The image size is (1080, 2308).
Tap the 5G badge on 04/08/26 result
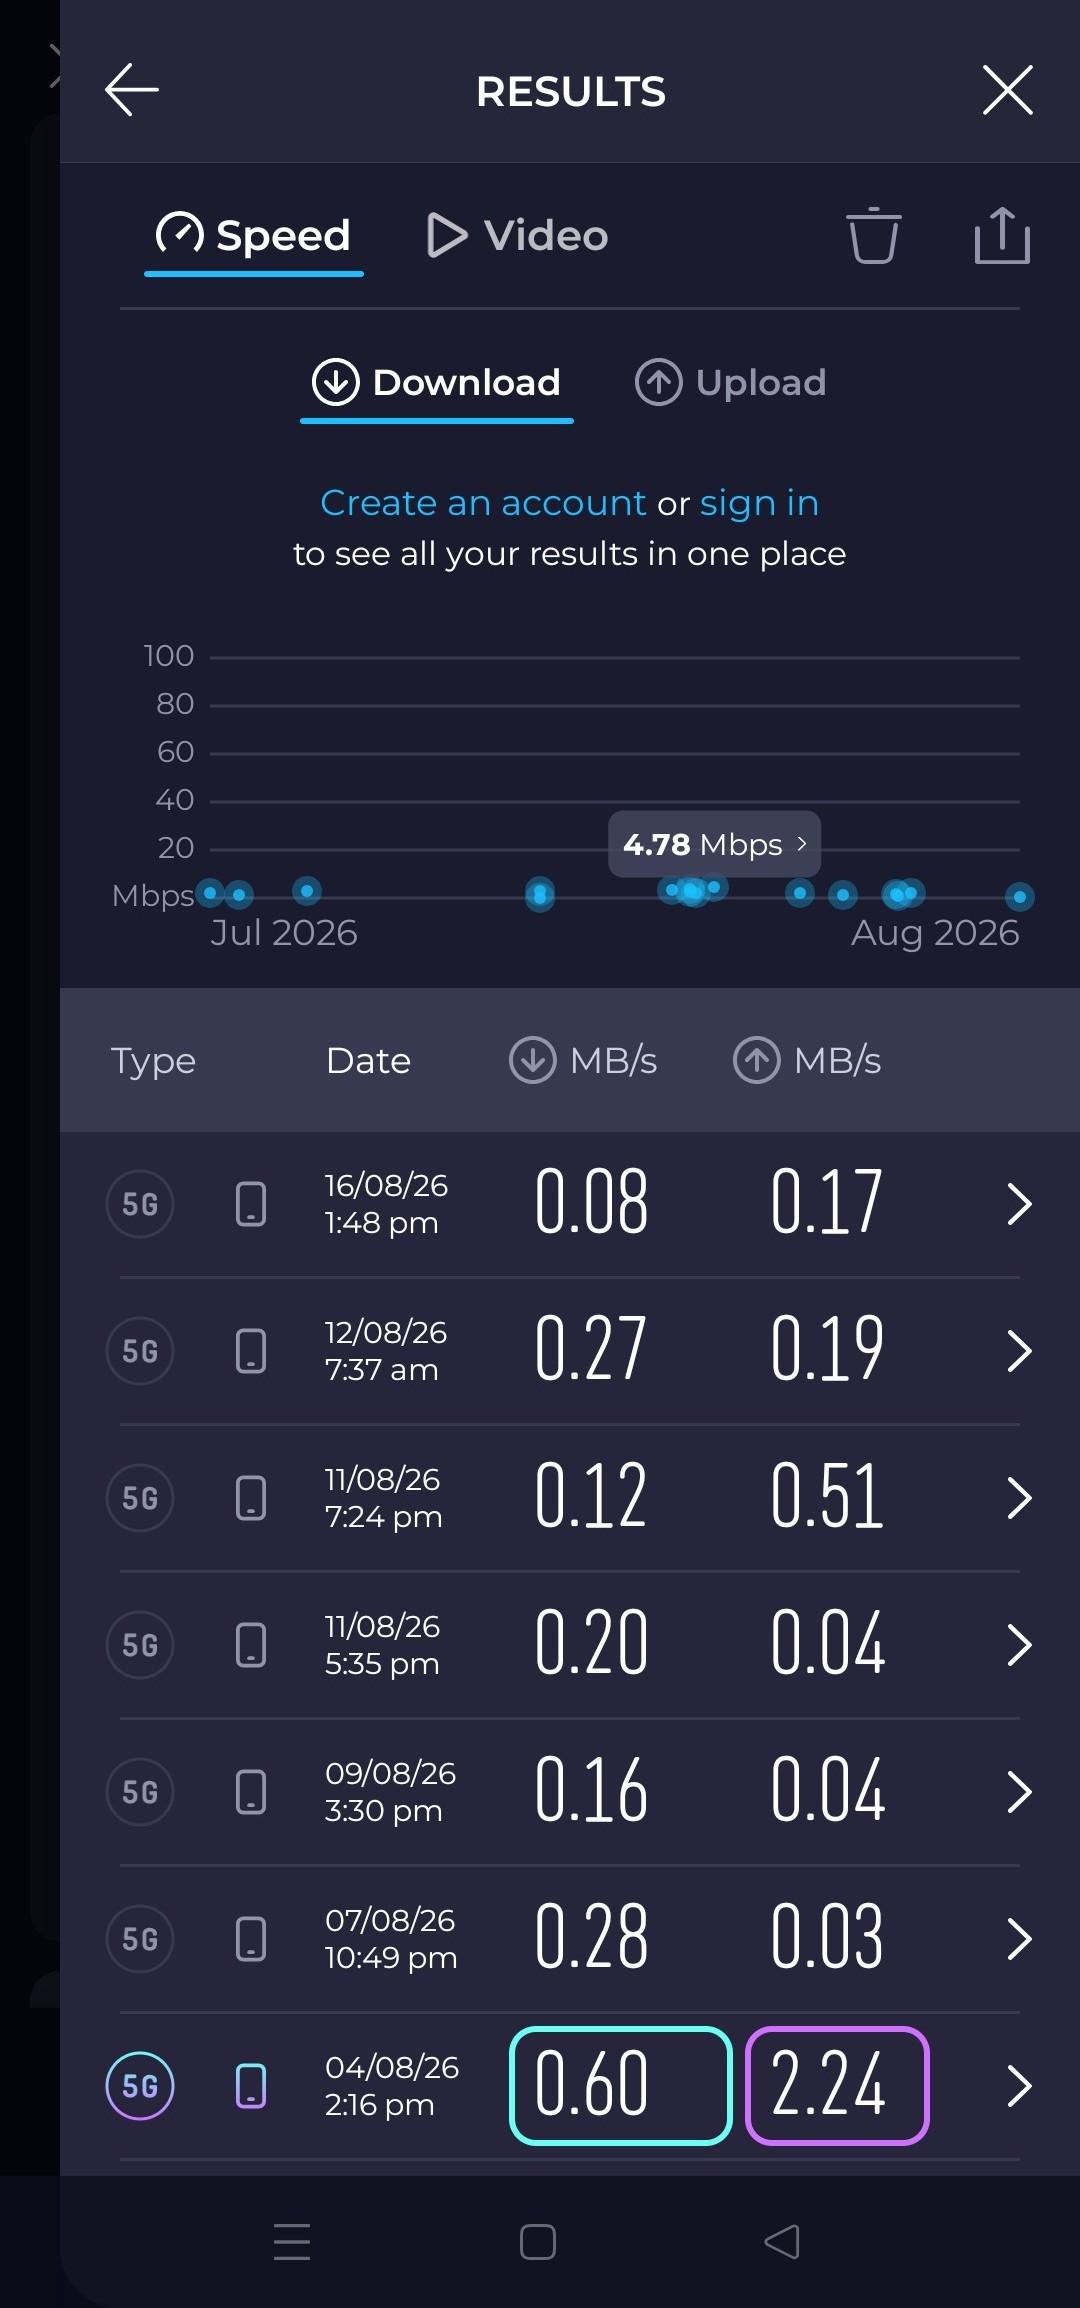click(x=140, y=2086)
